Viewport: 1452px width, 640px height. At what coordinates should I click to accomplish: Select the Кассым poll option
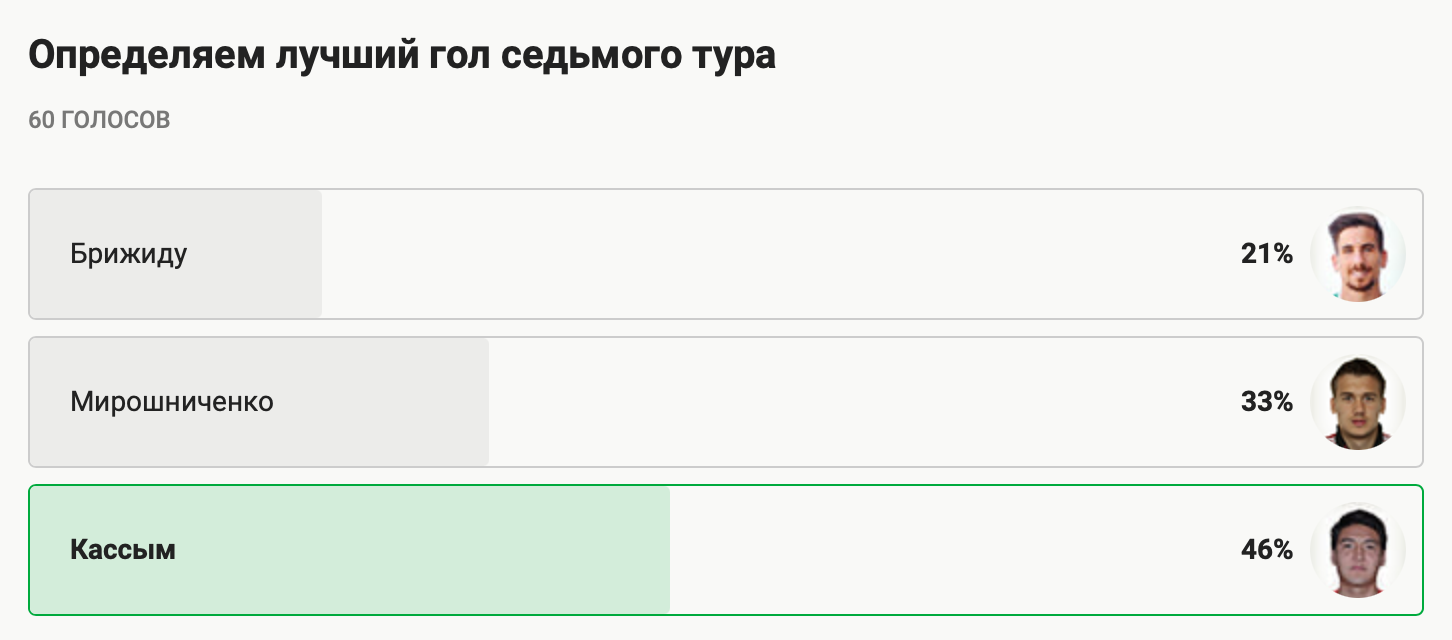coord(725,550)
